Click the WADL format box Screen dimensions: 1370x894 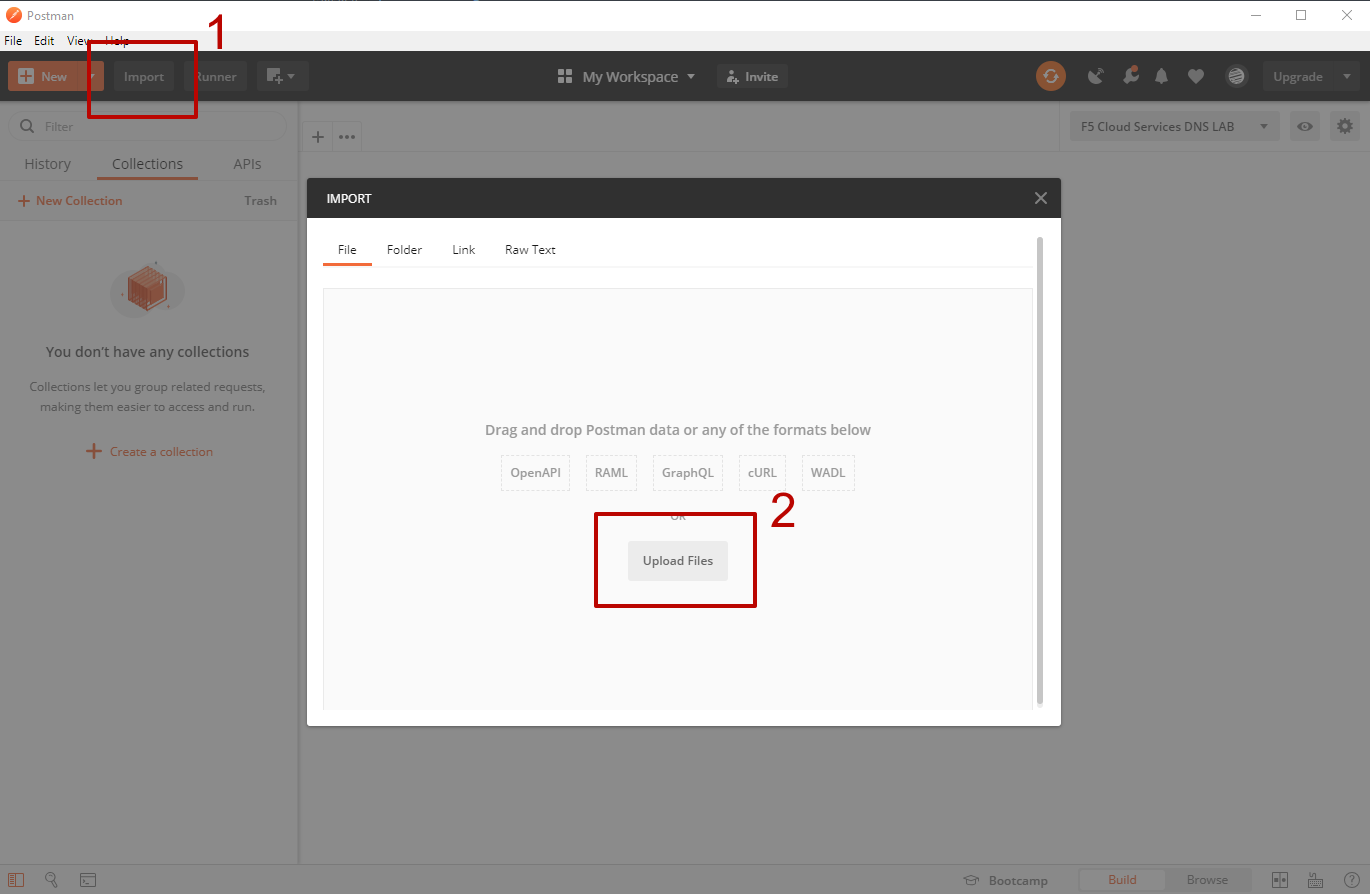(828, 473)
